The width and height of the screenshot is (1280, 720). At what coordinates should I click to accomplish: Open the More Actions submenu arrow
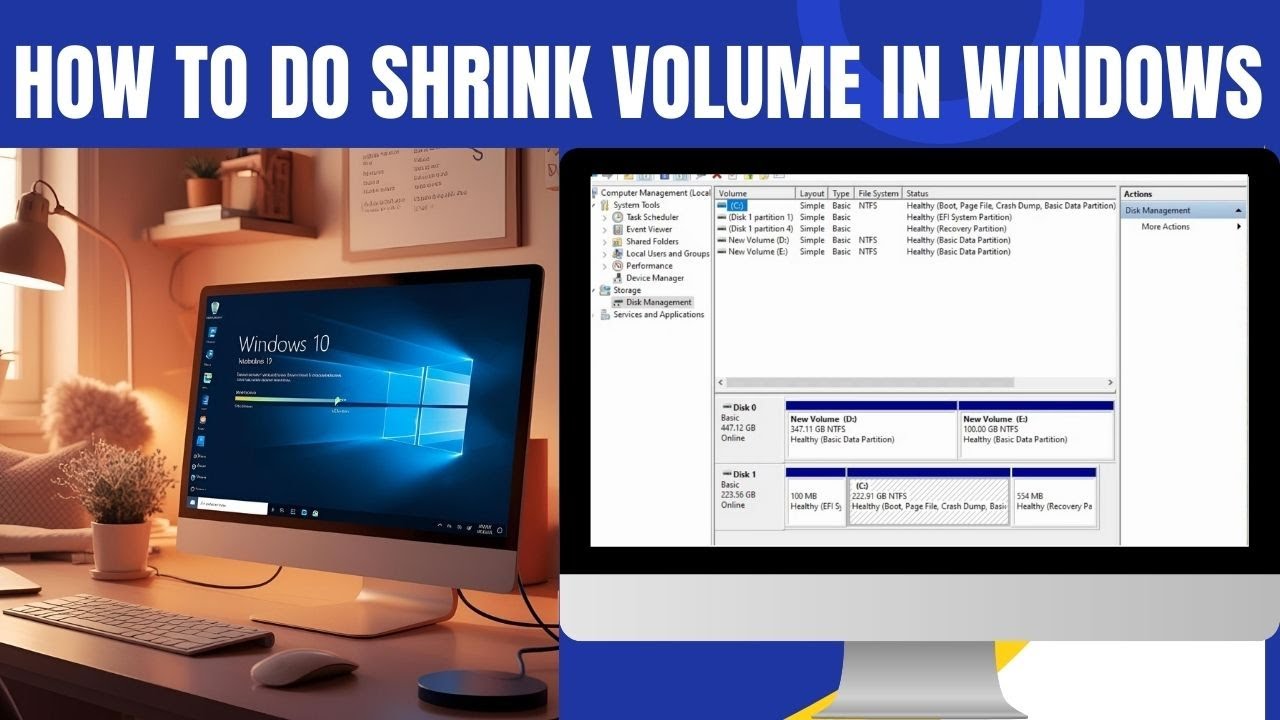tap(1239, 226)
